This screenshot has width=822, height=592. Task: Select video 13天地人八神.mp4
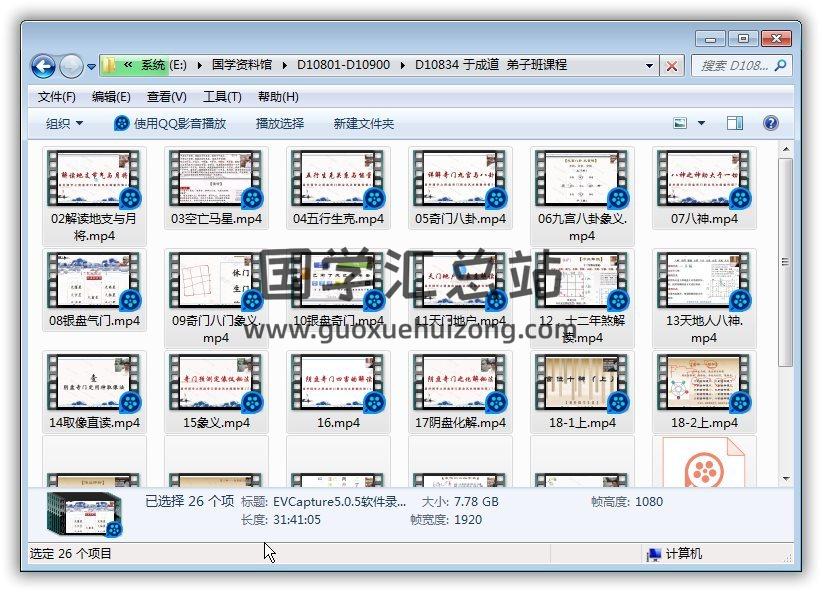[704, 298]
